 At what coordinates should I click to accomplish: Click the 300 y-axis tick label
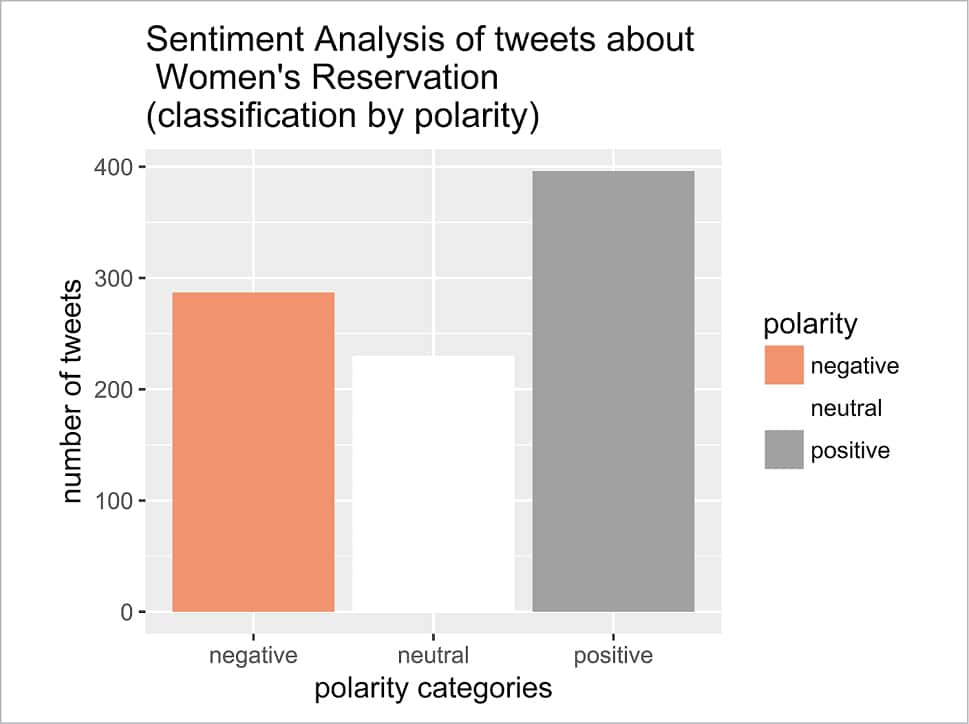coord(113,278)
